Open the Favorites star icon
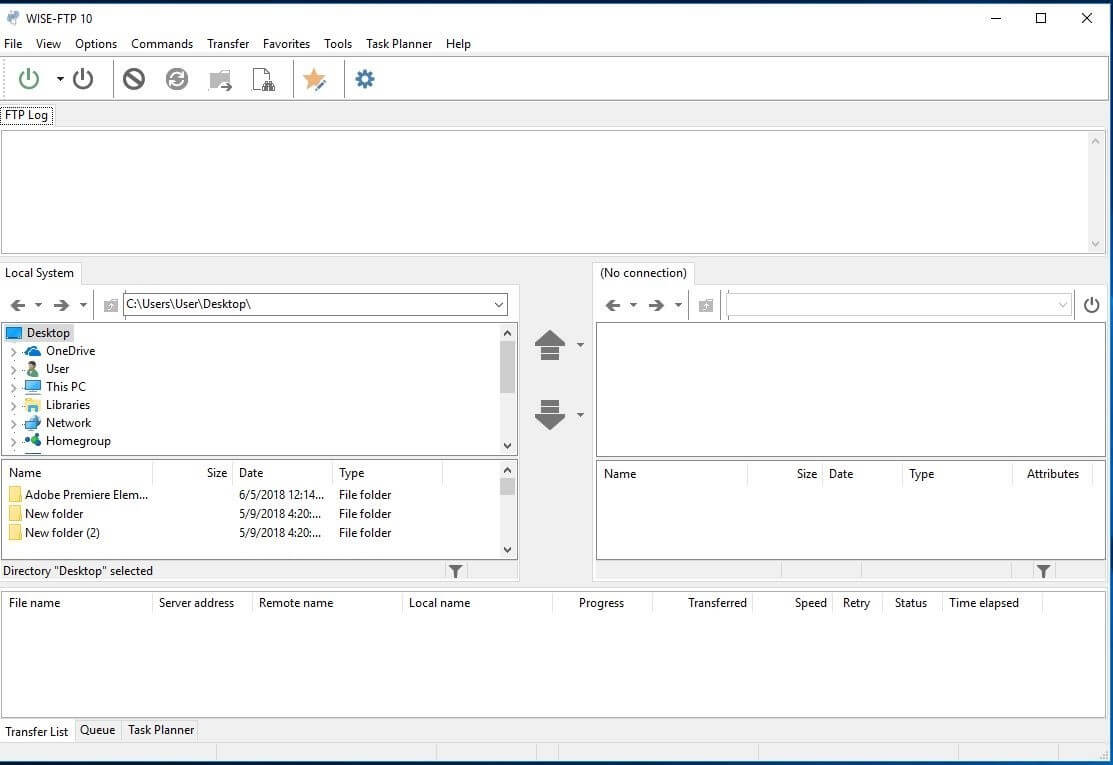1113x765 pixels. point(315,80)
